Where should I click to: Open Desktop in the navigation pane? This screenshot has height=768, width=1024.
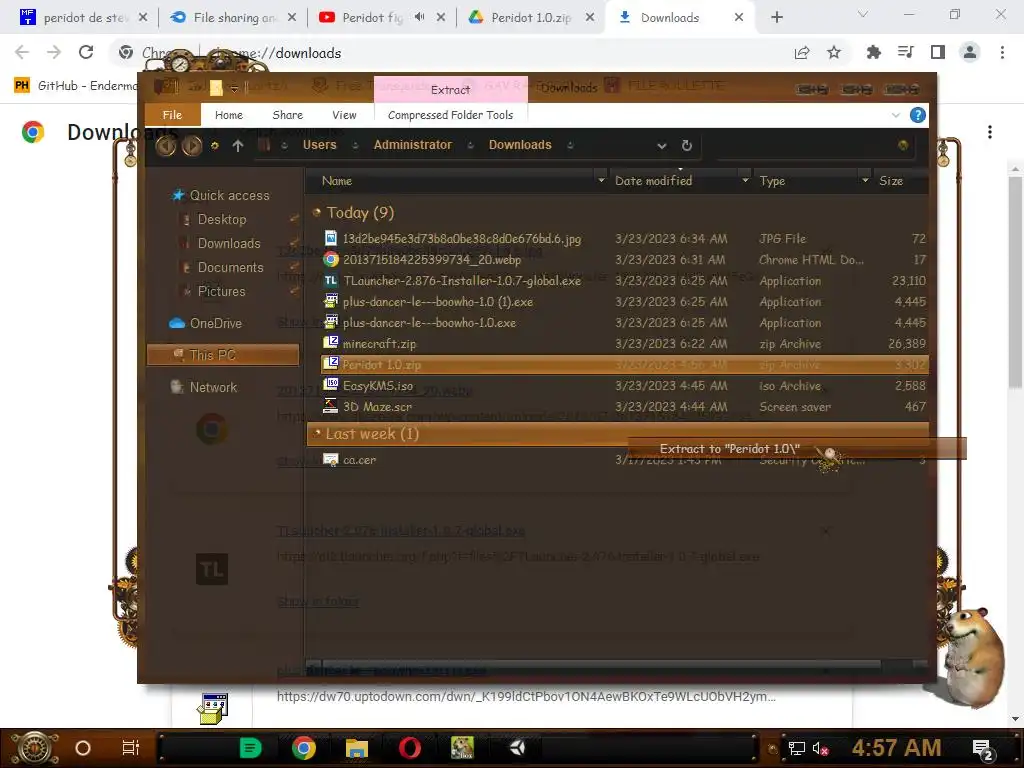click(222, 219)
